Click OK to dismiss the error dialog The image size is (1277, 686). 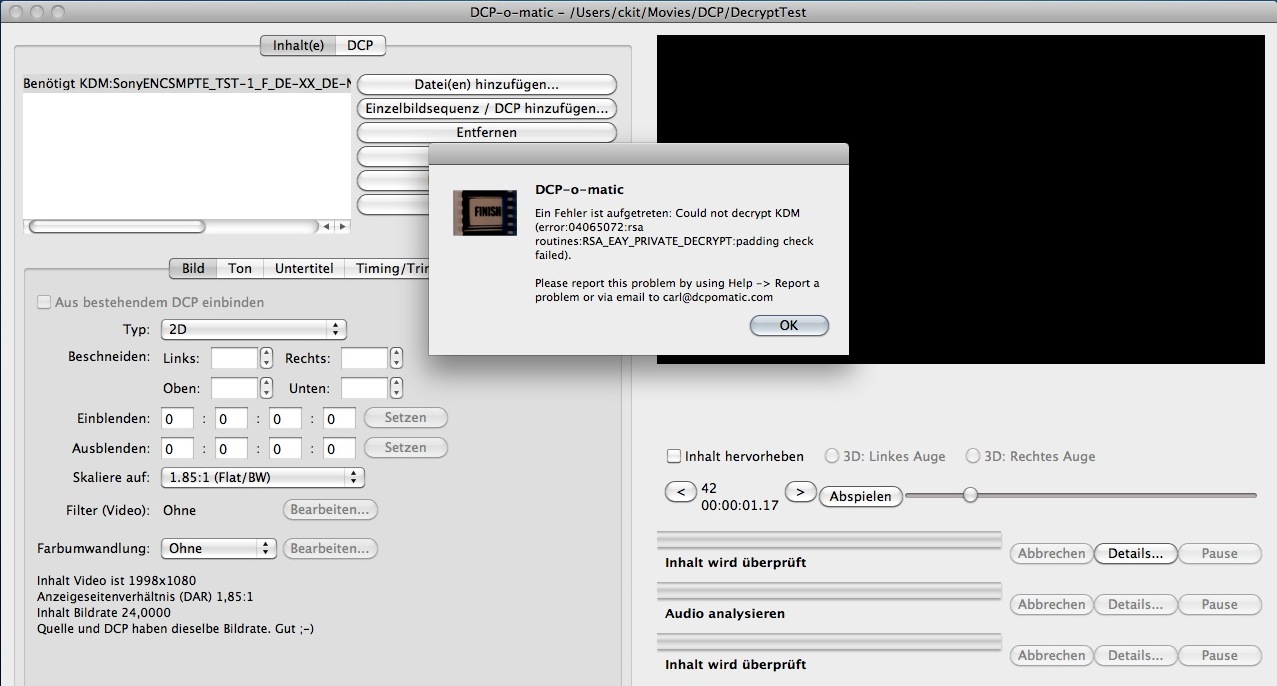click(789, 325)
